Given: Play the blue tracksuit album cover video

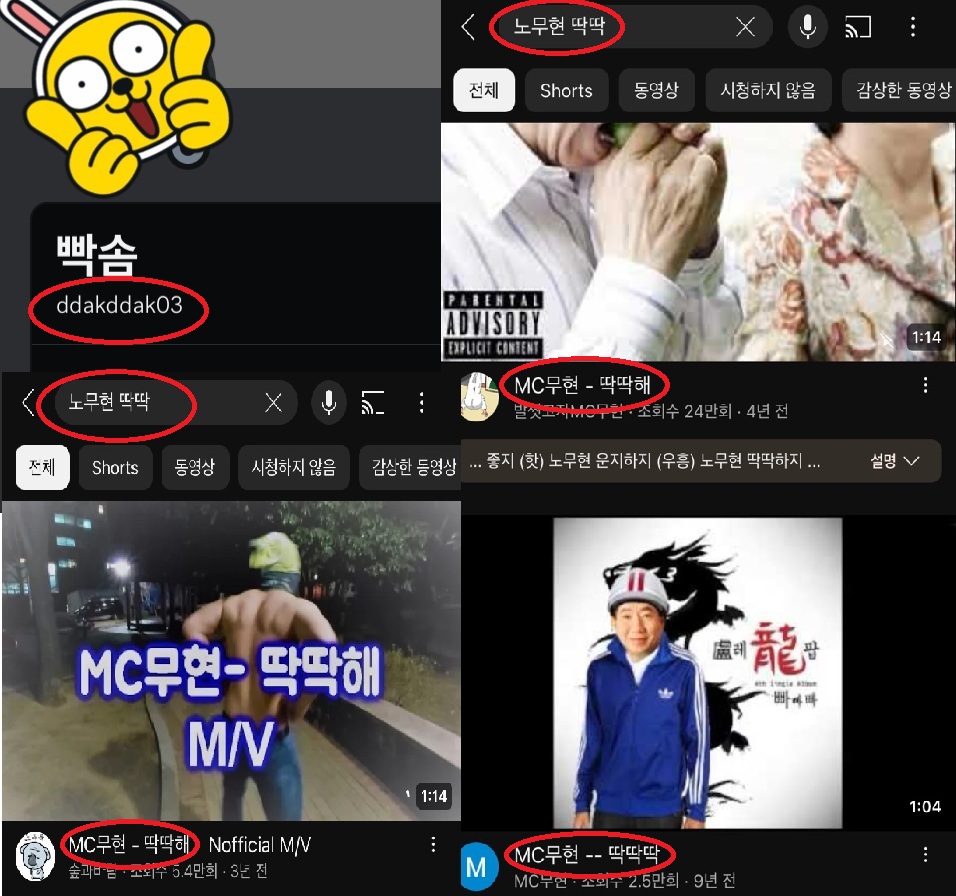Looking at the screenshot, I should click(698, 670).
